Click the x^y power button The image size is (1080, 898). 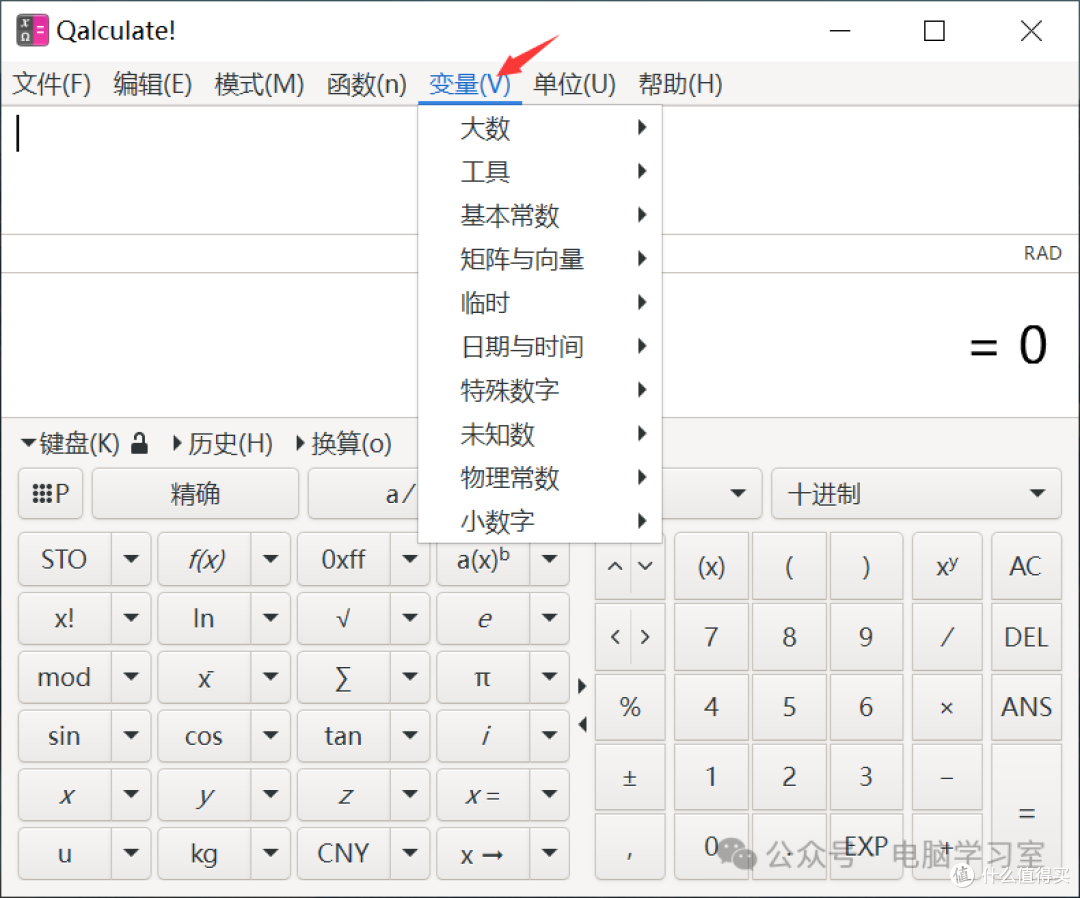[947, 566]
